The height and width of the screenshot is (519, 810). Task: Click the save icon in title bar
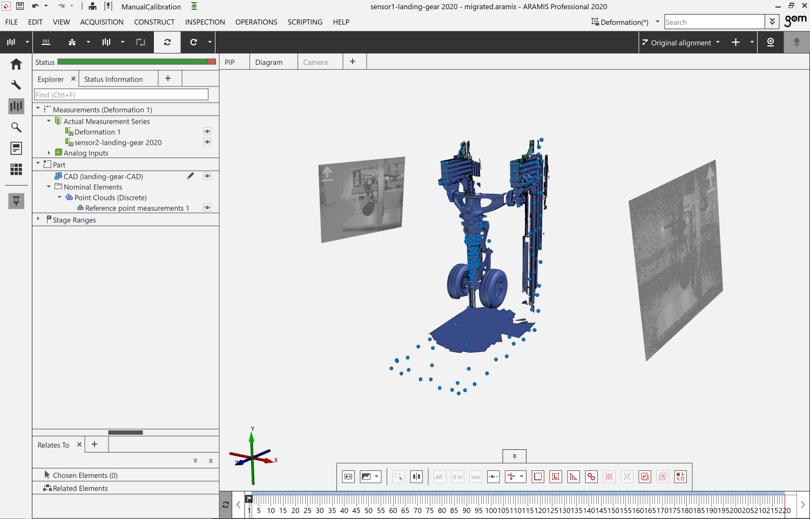pyautogui.click(x=20, y=6)
